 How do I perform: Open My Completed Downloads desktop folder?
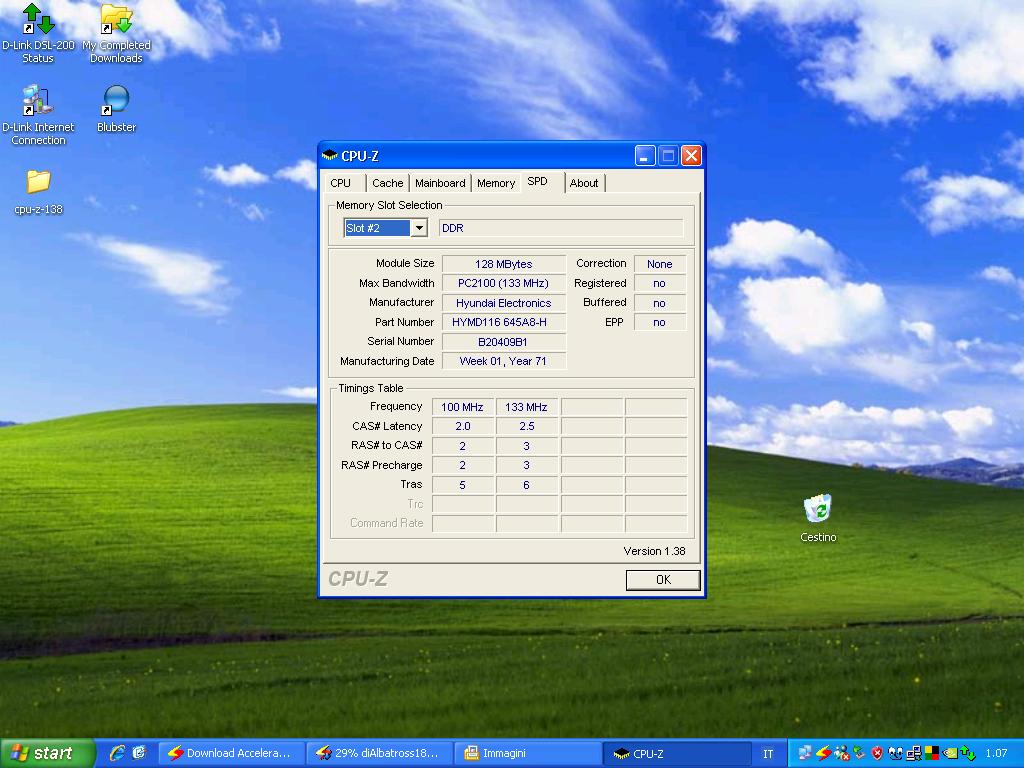[116, 33]
